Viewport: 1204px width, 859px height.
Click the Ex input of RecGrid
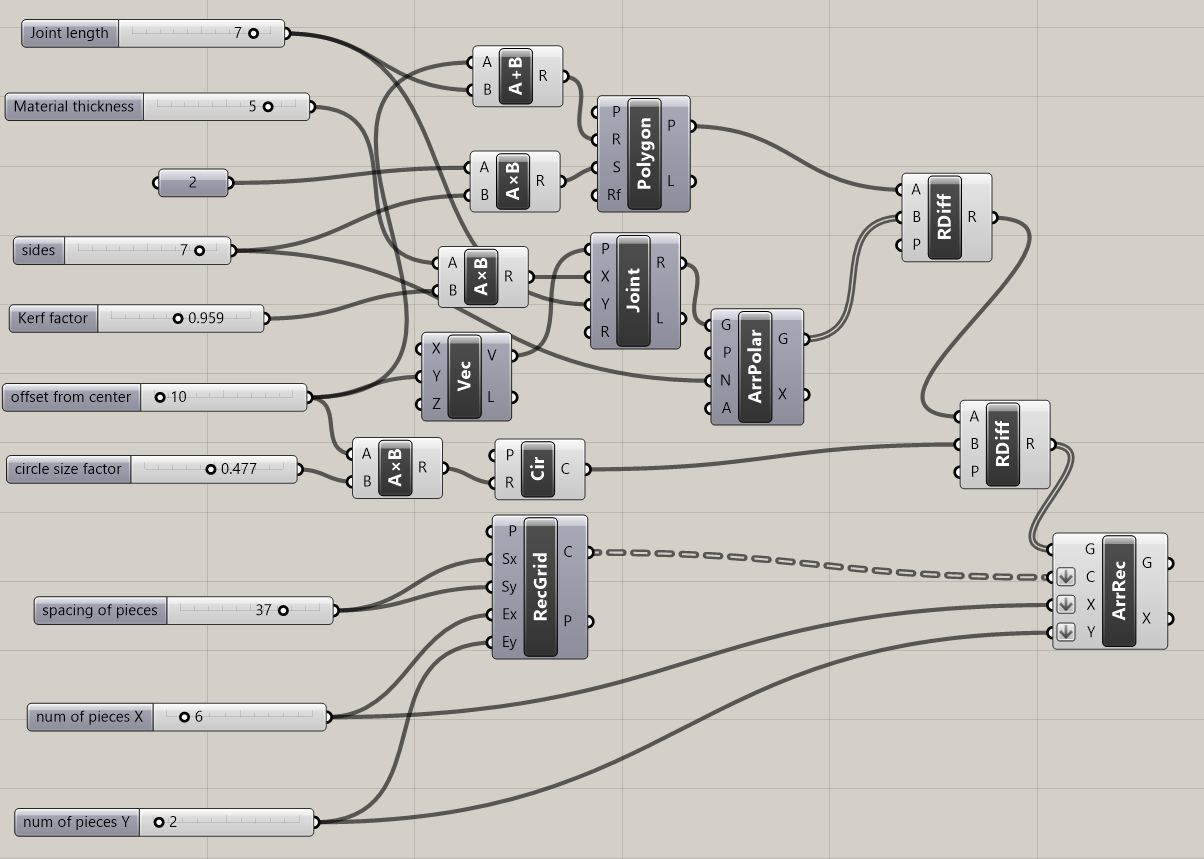[x=510, y=615]
